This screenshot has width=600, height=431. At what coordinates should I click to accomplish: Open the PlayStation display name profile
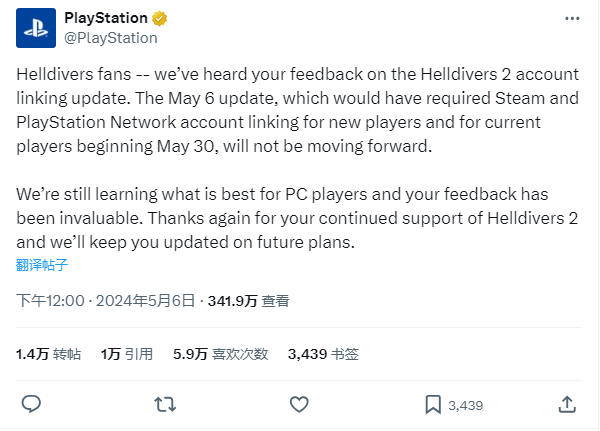pyautogui.click(x=106, y=18)
